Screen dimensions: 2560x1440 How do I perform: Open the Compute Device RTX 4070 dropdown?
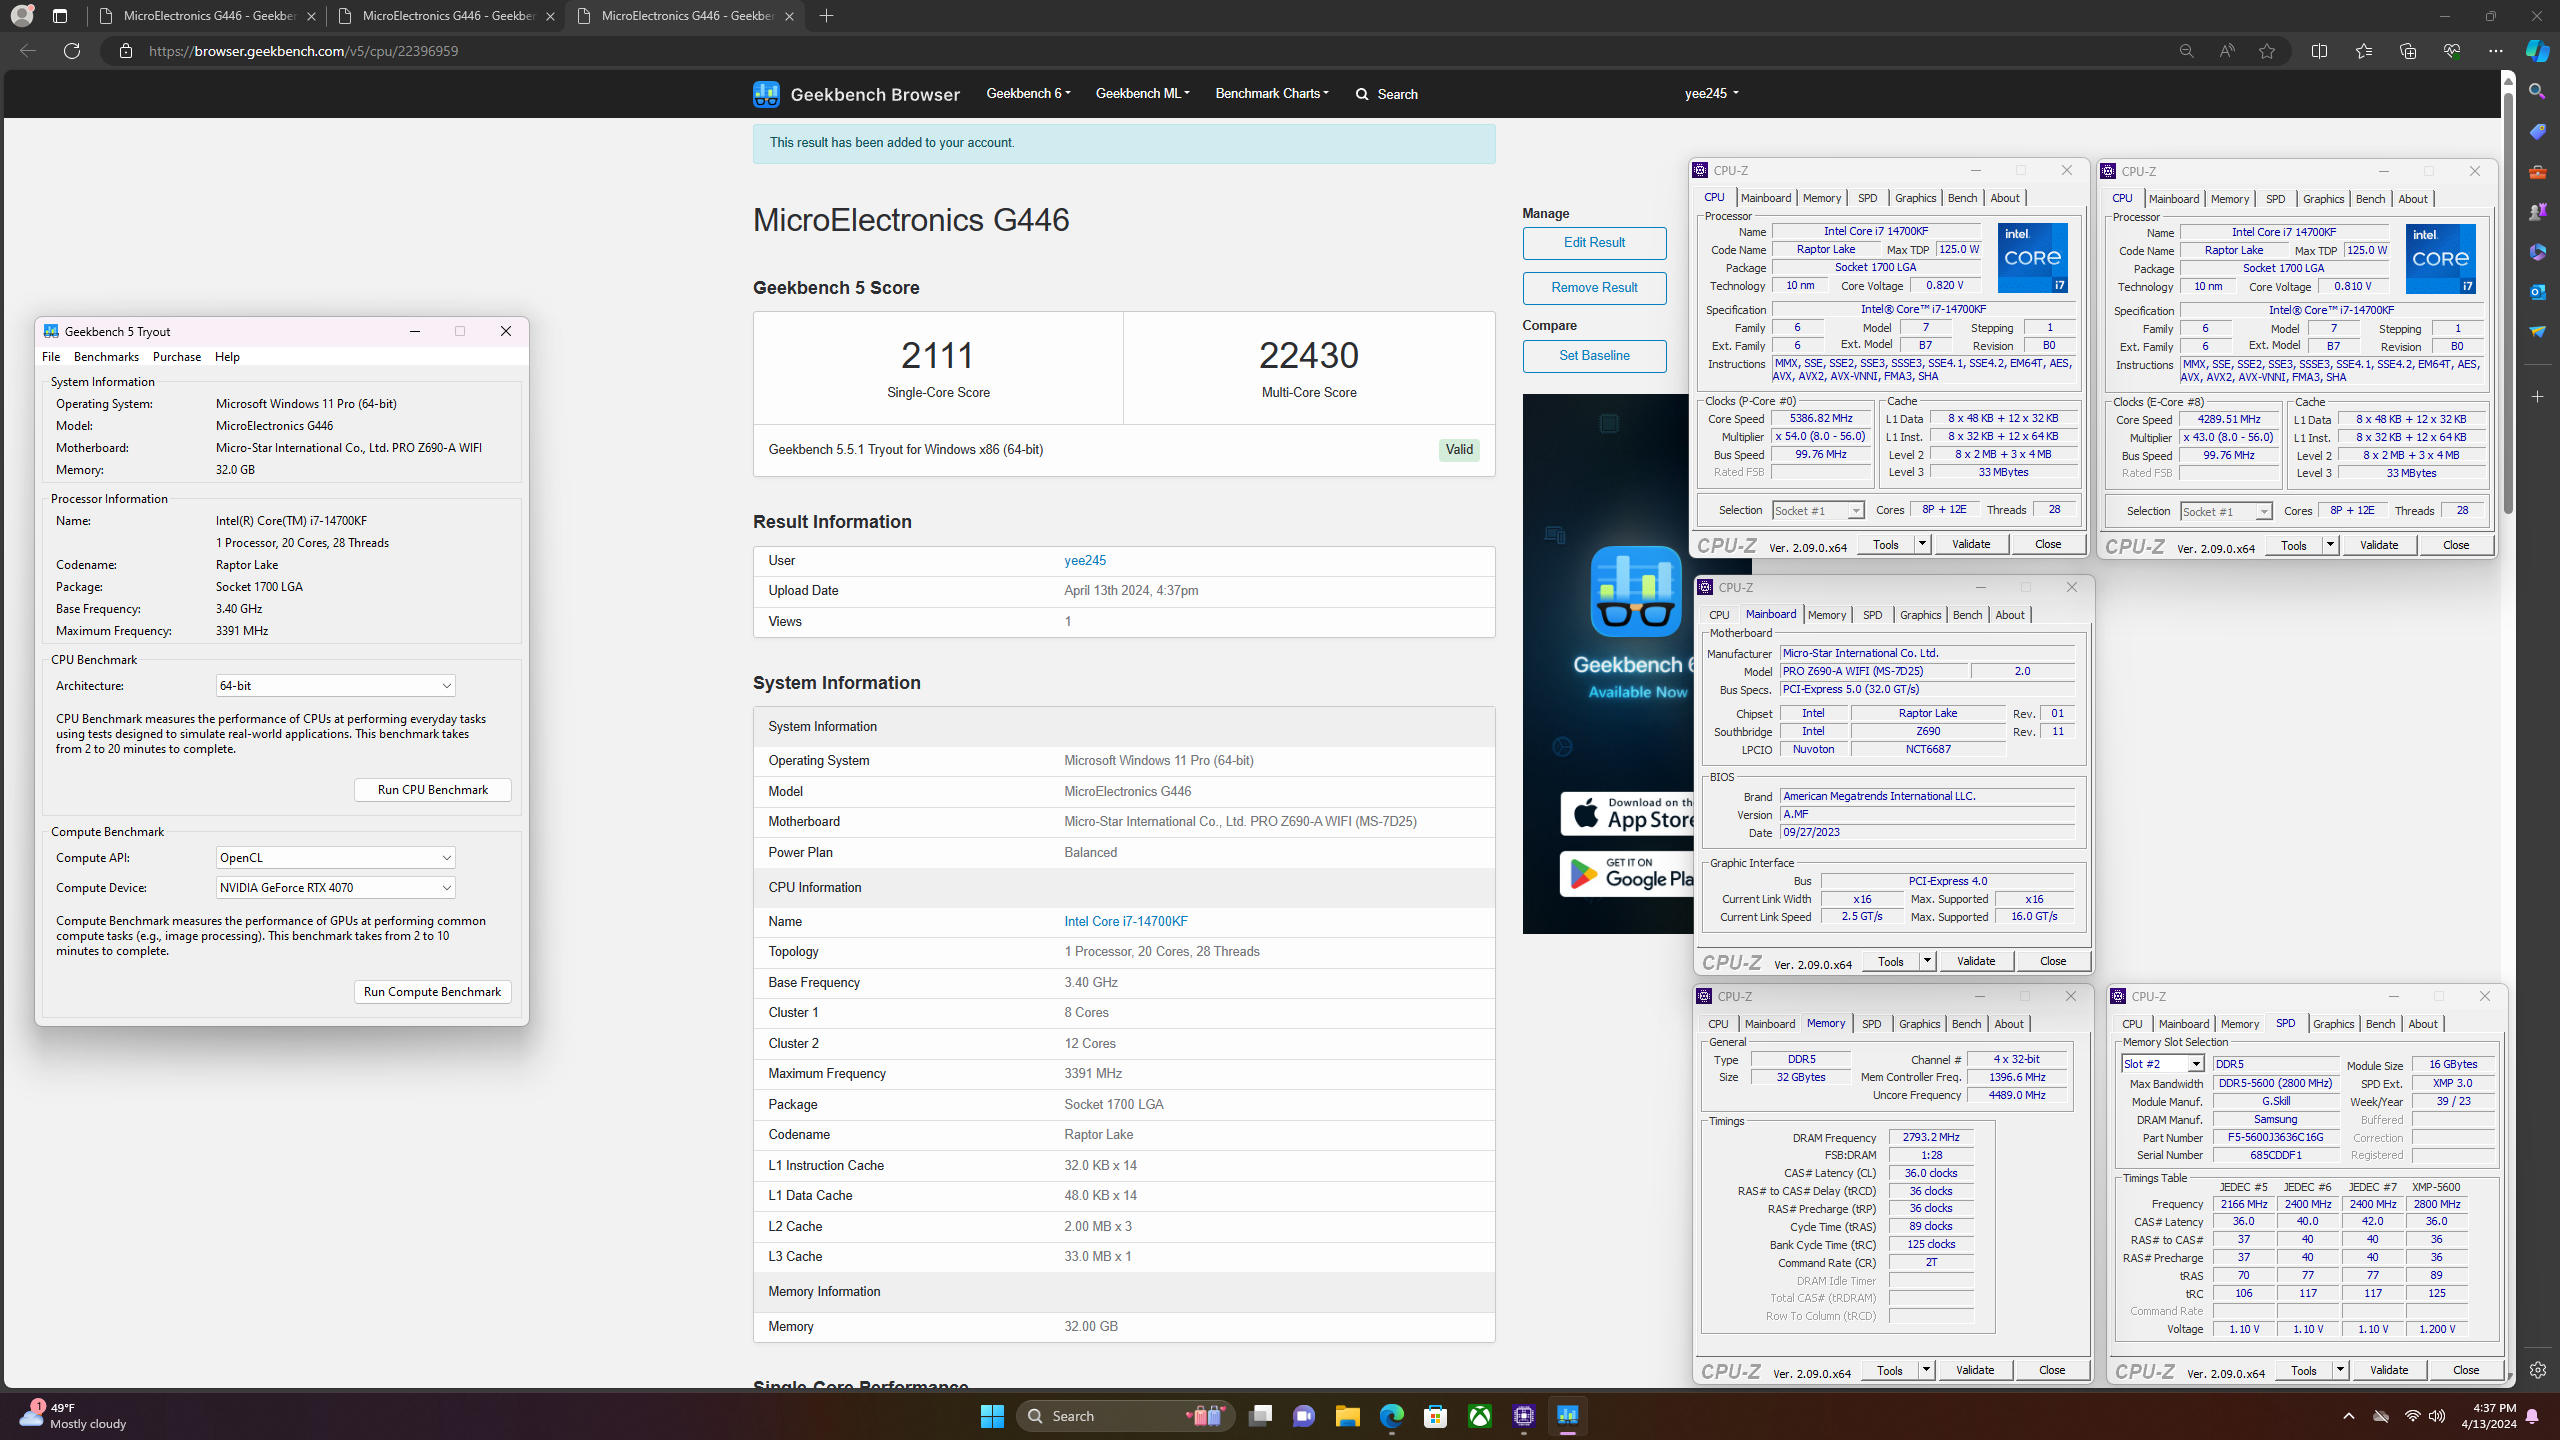coord(336,888)
